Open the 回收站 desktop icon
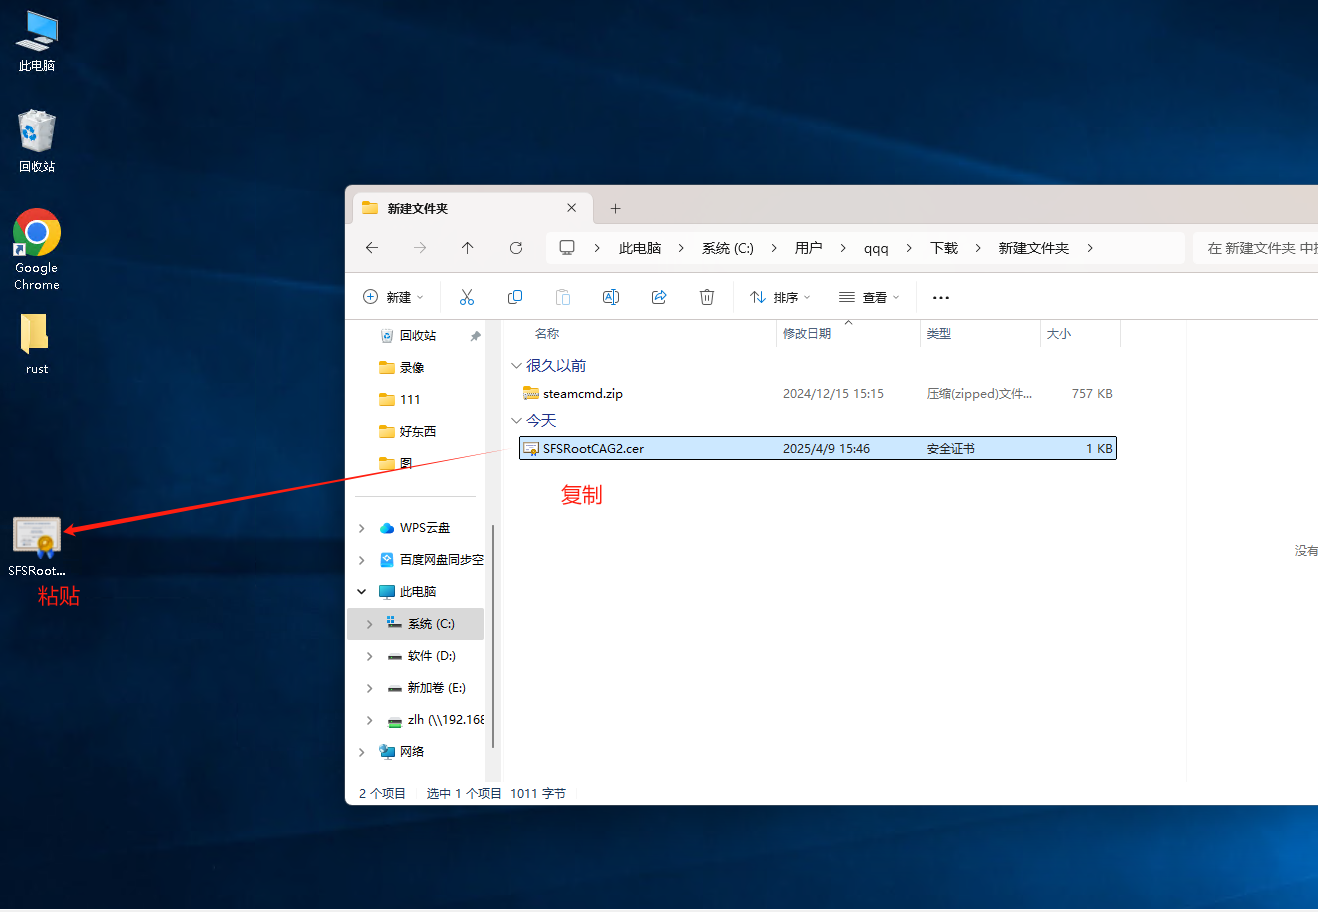1318x912 pixels. click(37, 141)
